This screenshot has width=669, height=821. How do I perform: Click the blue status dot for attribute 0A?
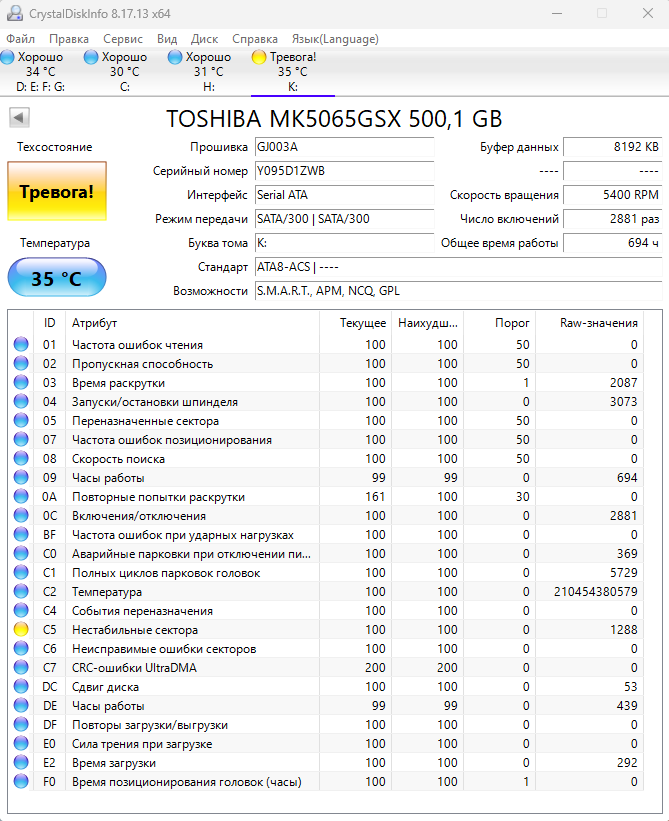tap(21, 496)
